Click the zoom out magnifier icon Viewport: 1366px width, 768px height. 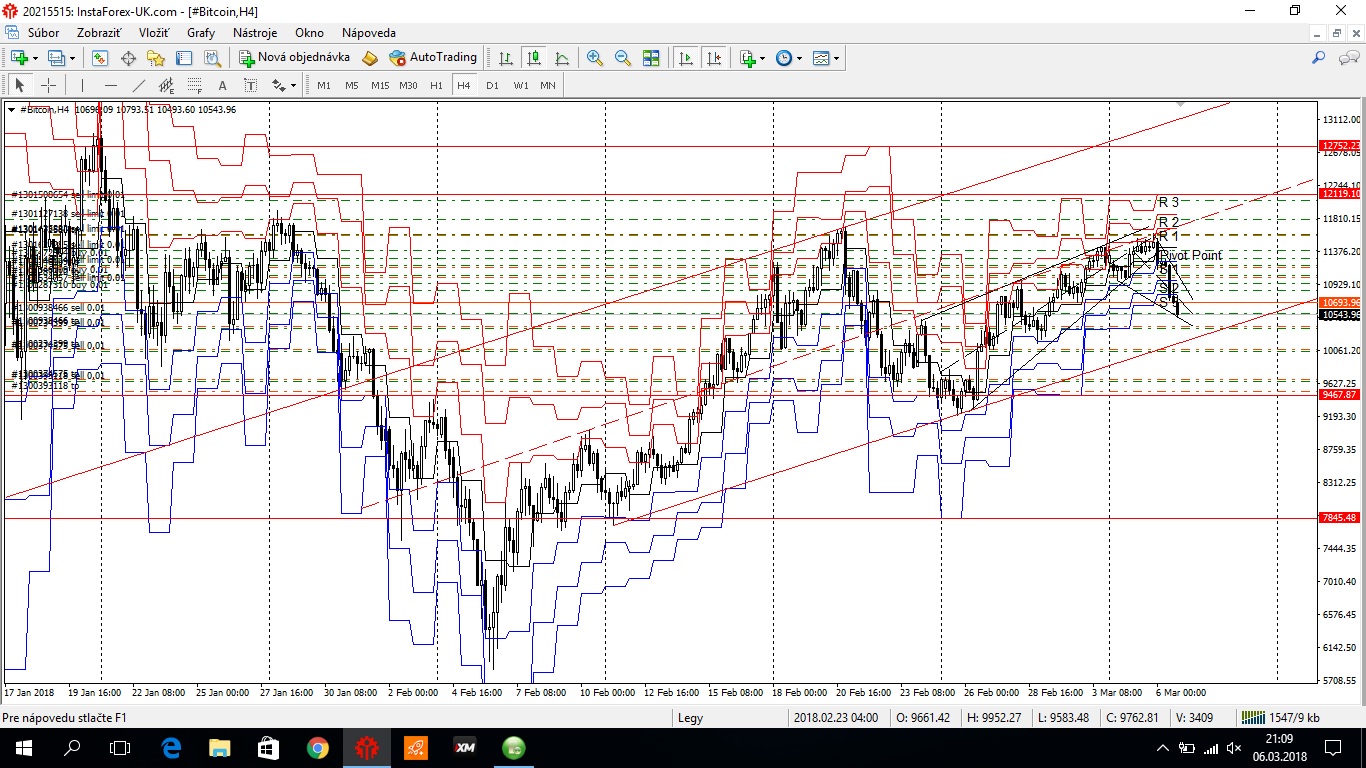coord(623,58)
